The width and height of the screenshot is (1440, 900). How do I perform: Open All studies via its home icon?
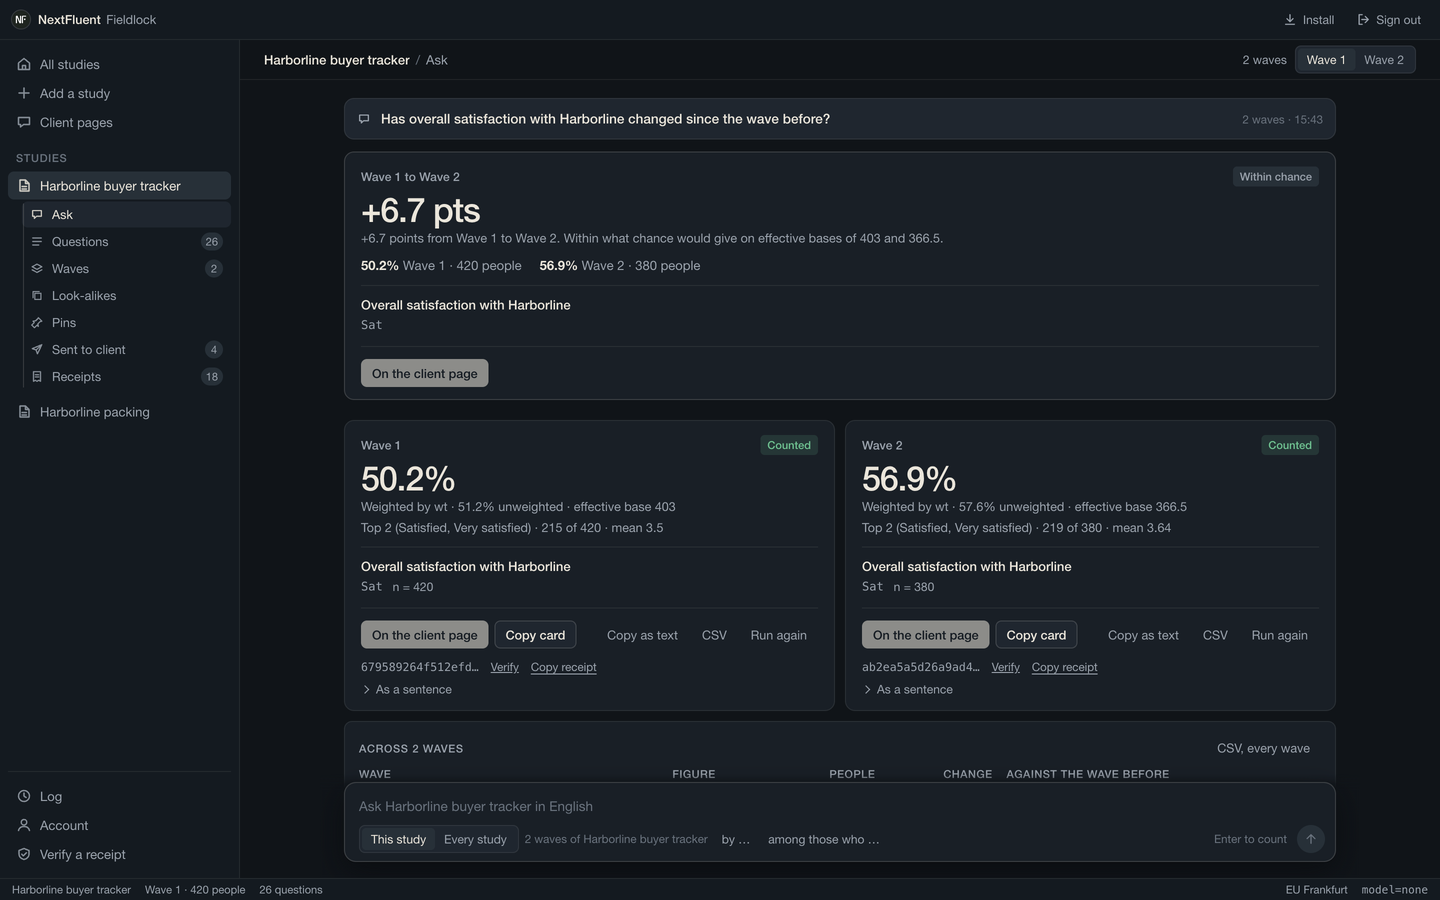[24, 65]
